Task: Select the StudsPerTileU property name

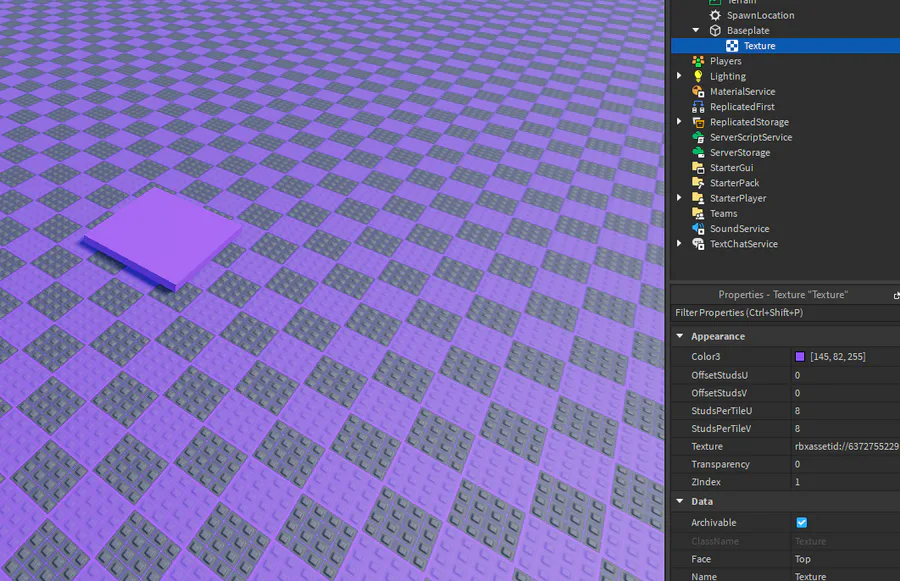Action: point(721,410)
